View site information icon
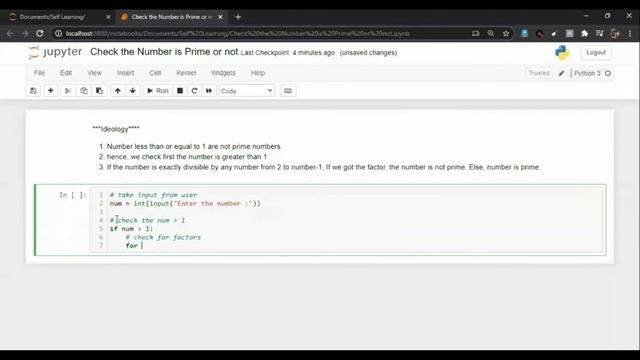This screenshot has width=640, height=360. coord(58,33)
